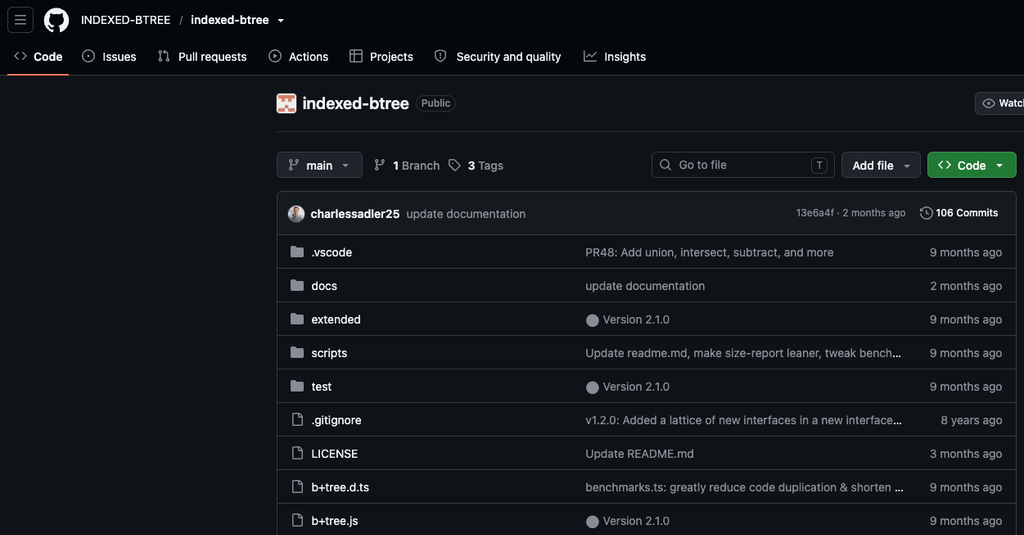This screenshot has height=535, width=1024.
Task: View the 1 Branch link
Action: [x=407, y=165]
